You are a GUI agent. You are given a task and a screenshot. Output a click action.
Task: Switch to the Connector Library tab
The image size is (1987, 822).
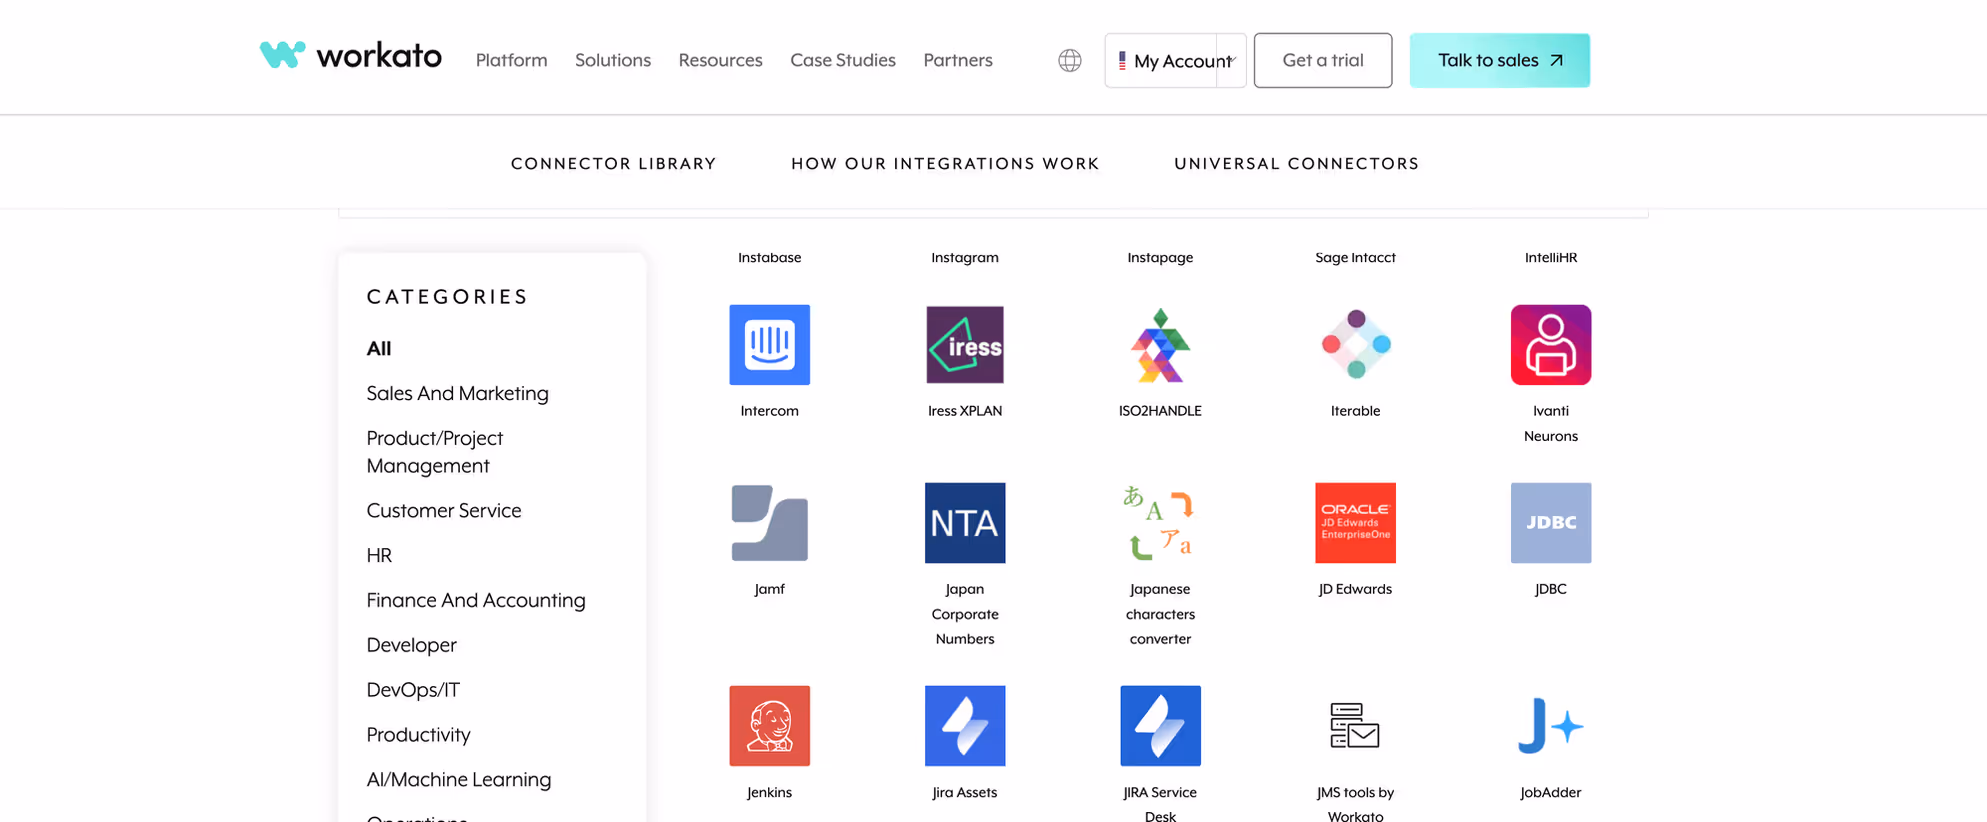click(614, 163)
